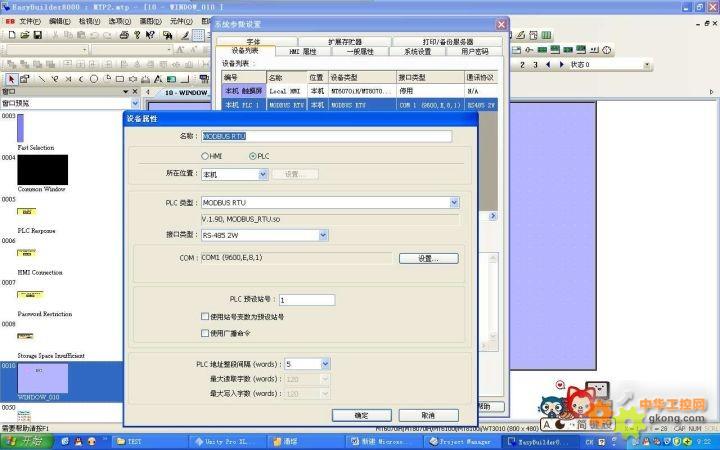
Task: Click the What's This context help icon
Action: point(150,35)
